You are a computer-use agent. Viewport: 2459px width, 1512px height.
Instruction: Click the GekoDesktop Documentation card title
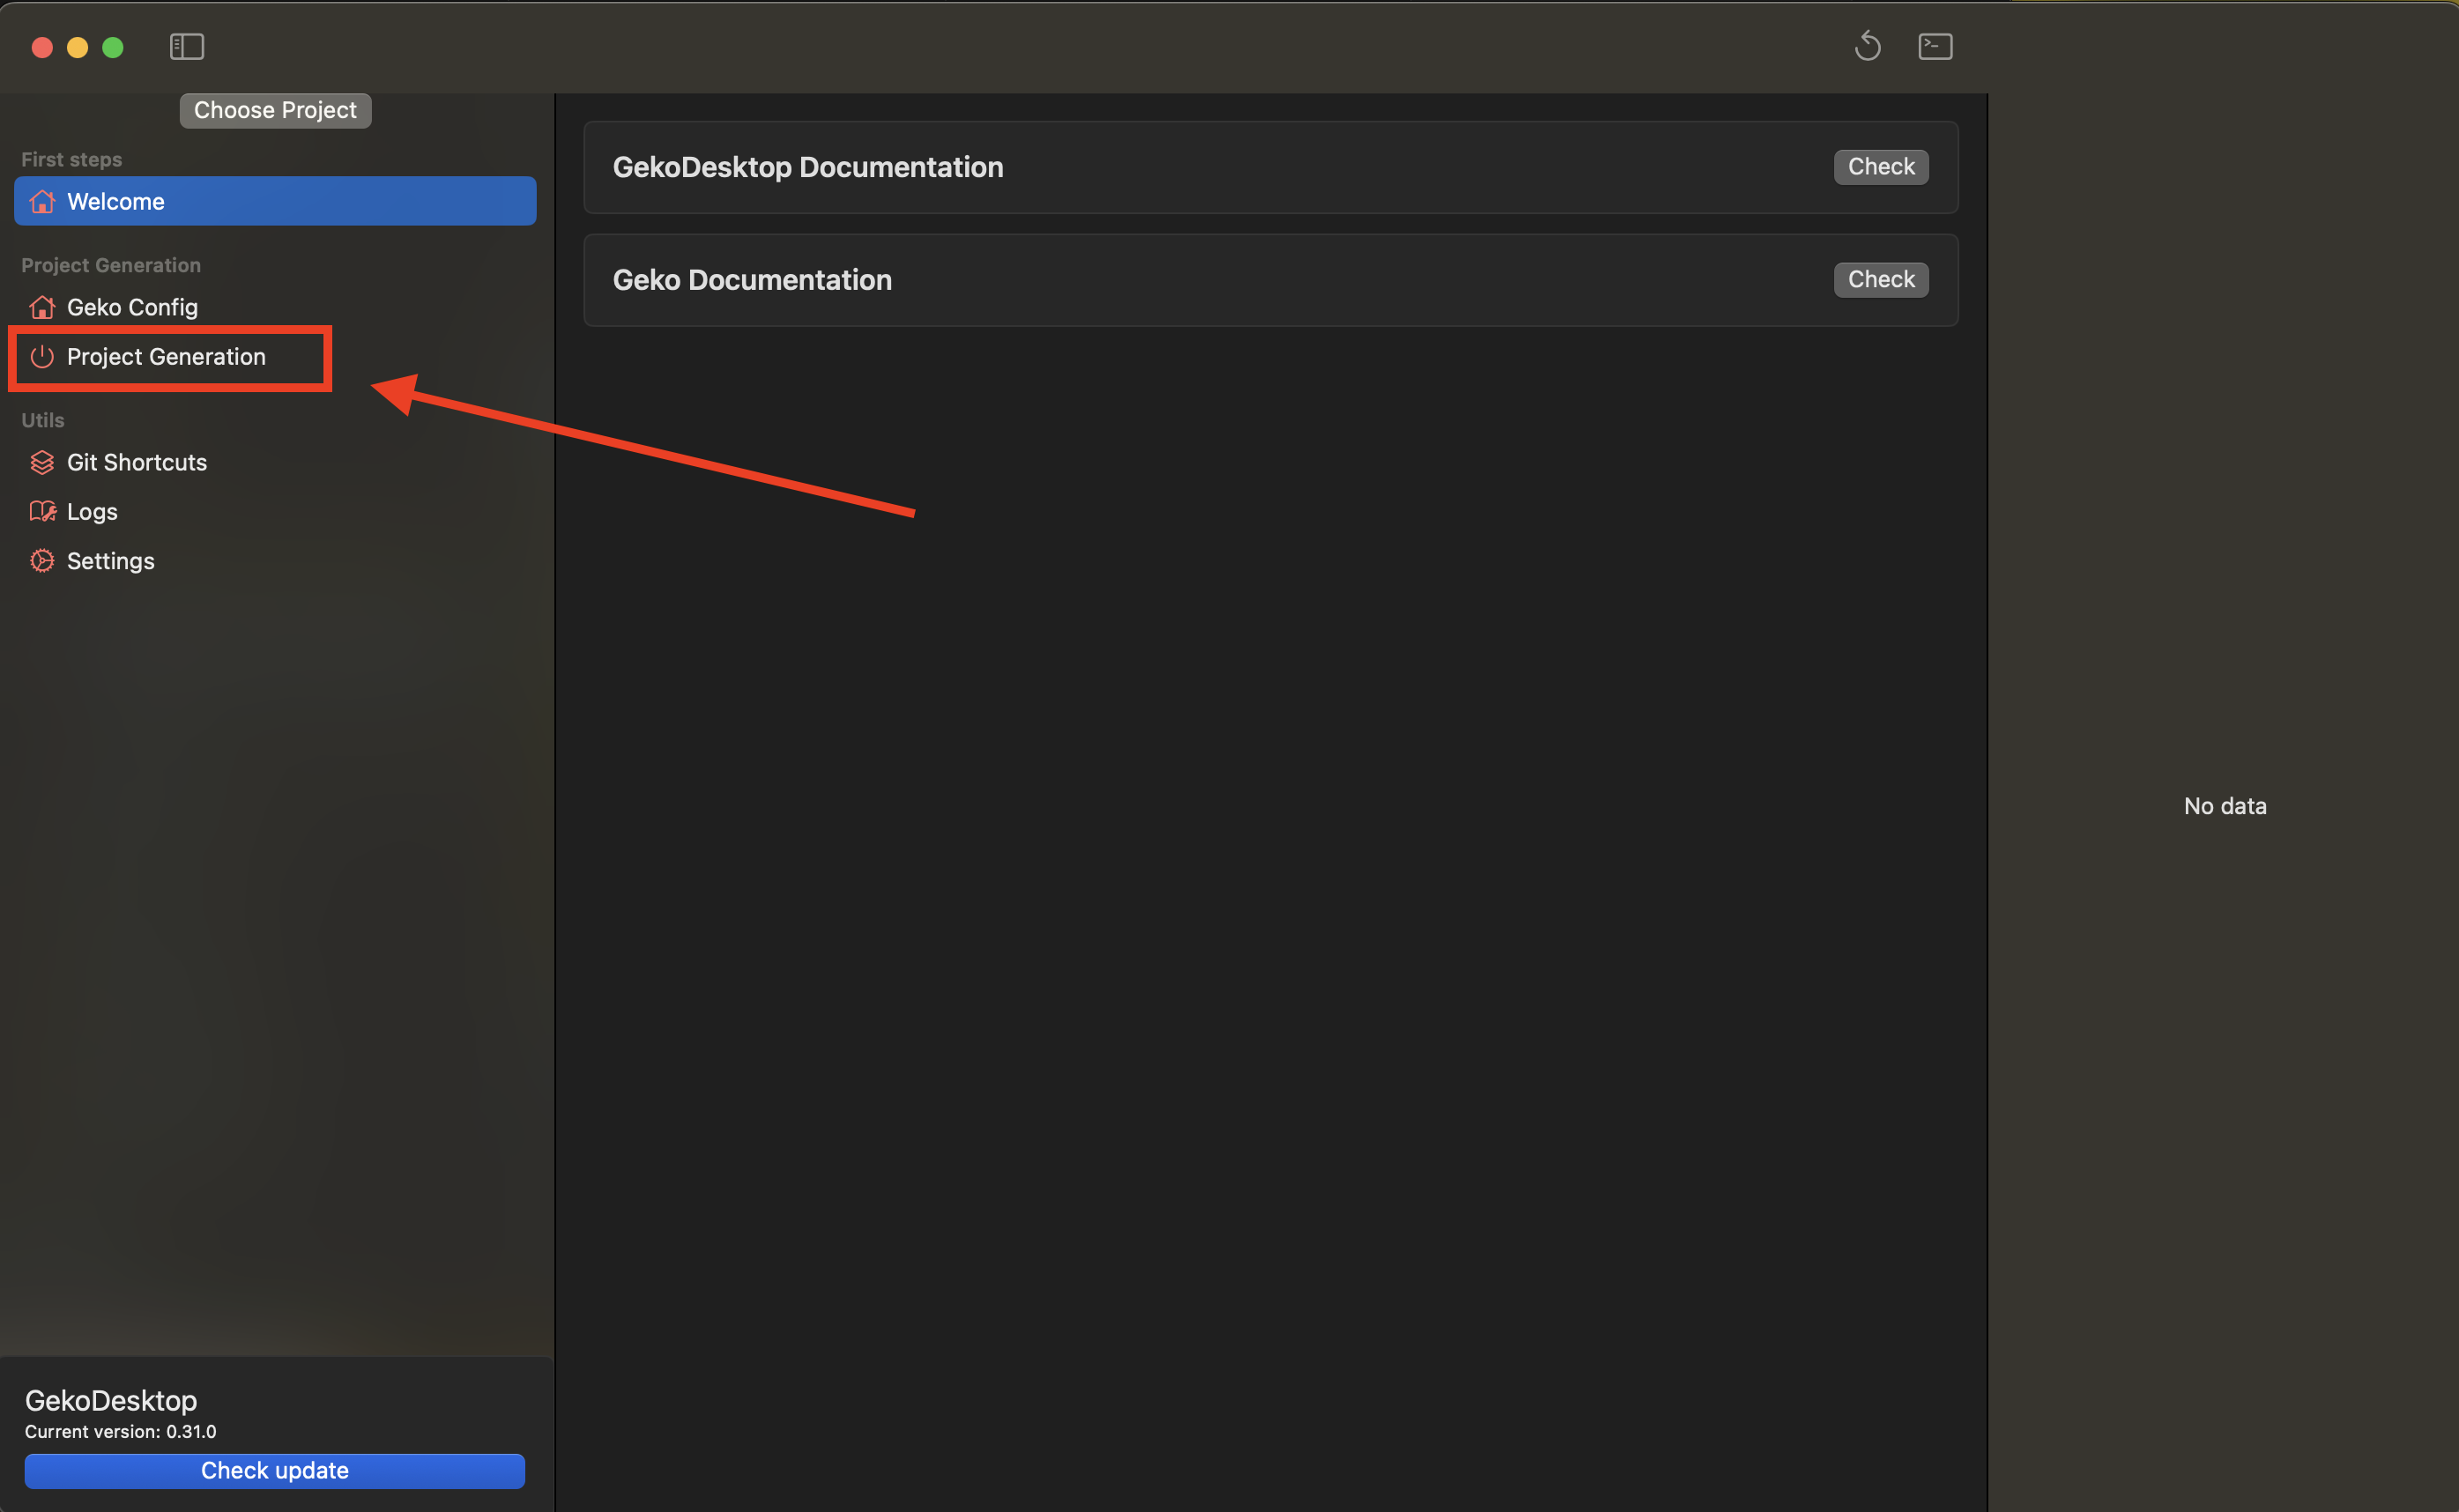point(807,167)
